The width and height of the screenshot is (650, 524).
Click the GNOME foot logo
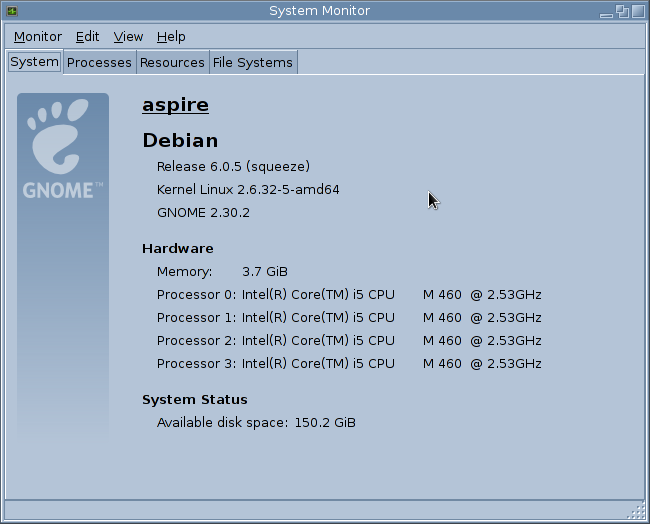coord(63,147)
